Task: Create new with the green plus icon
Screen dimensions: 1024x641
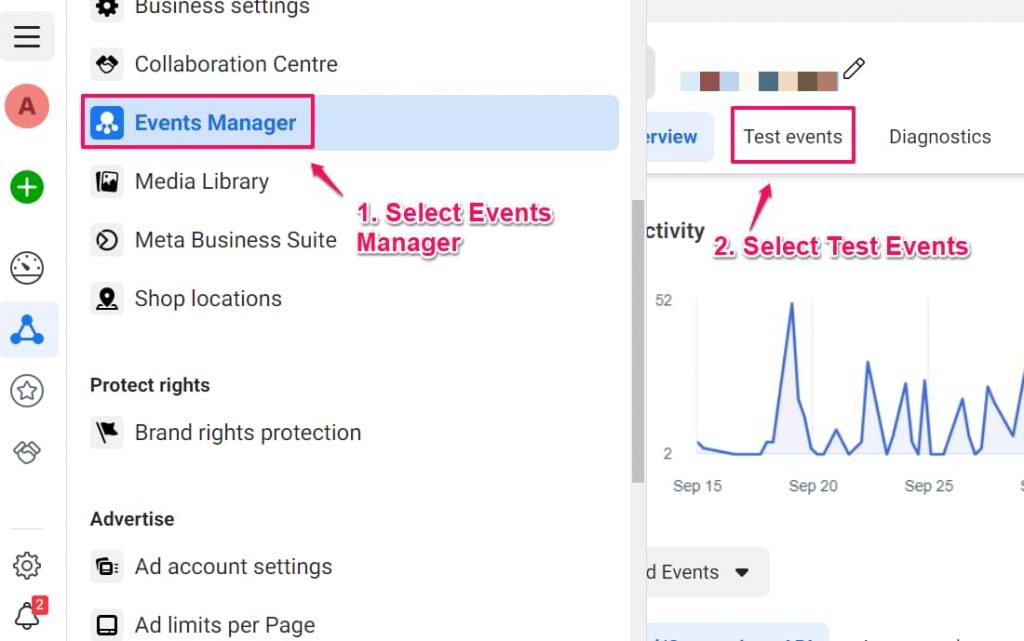Action: pyautogui.click(x=27, y=187)
